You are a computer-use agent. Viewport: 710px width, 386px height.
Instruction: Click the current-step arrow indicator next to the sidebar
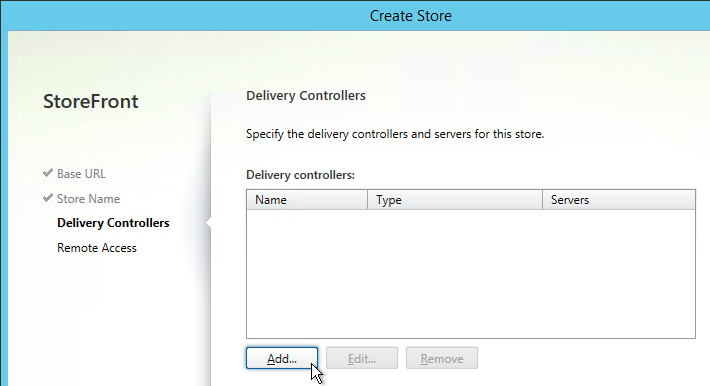(208, 223)
